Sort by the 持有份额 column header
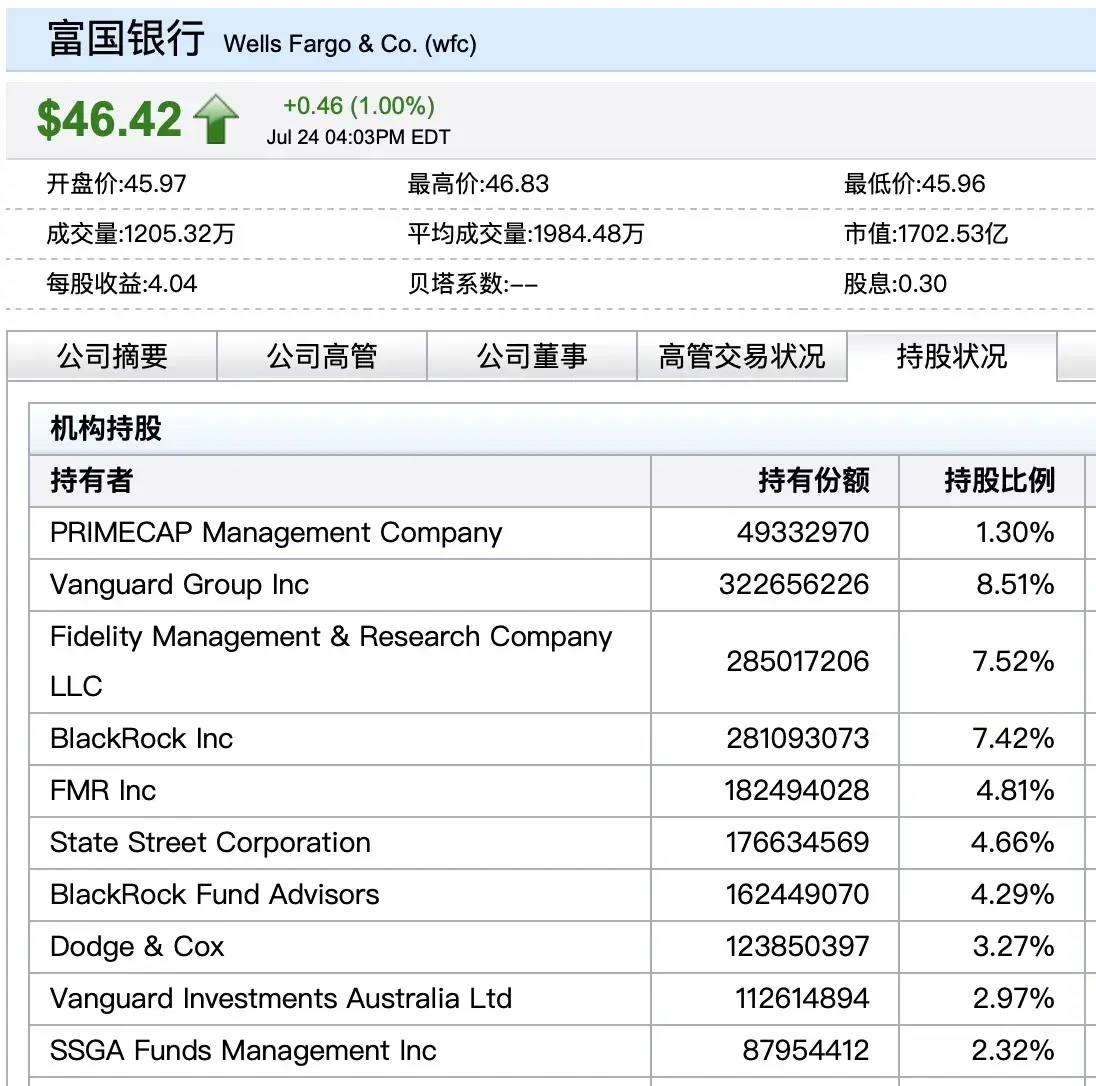 click(813, 481)
